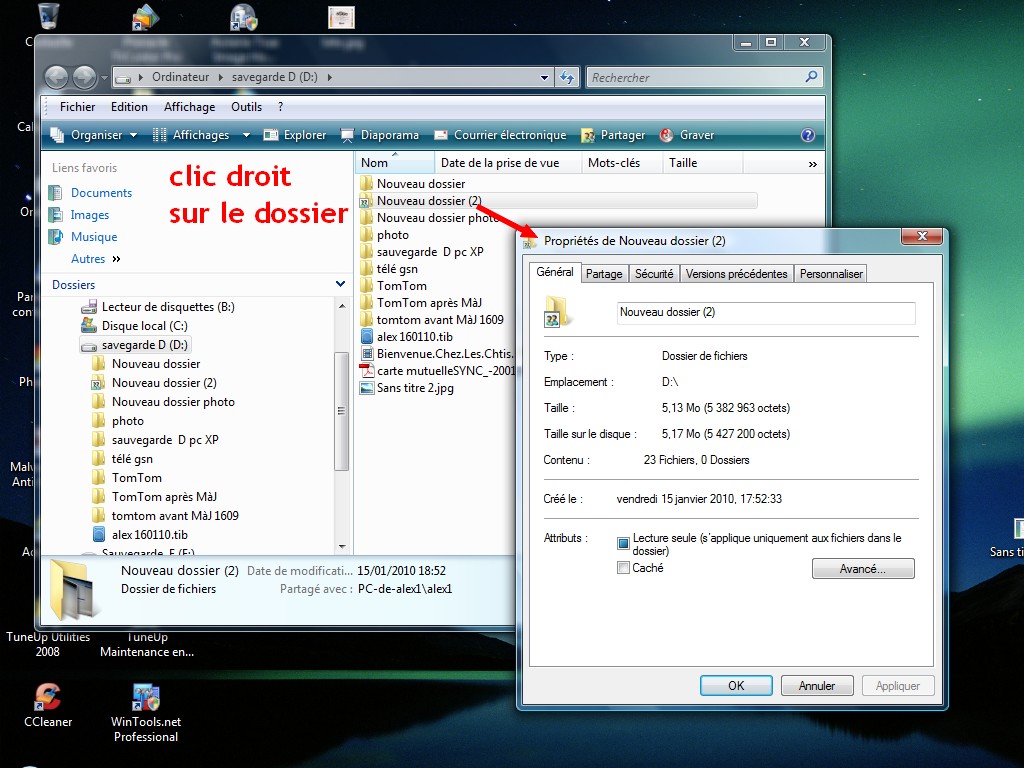Click the CCleaner desktop icon

tap(48, 697)
